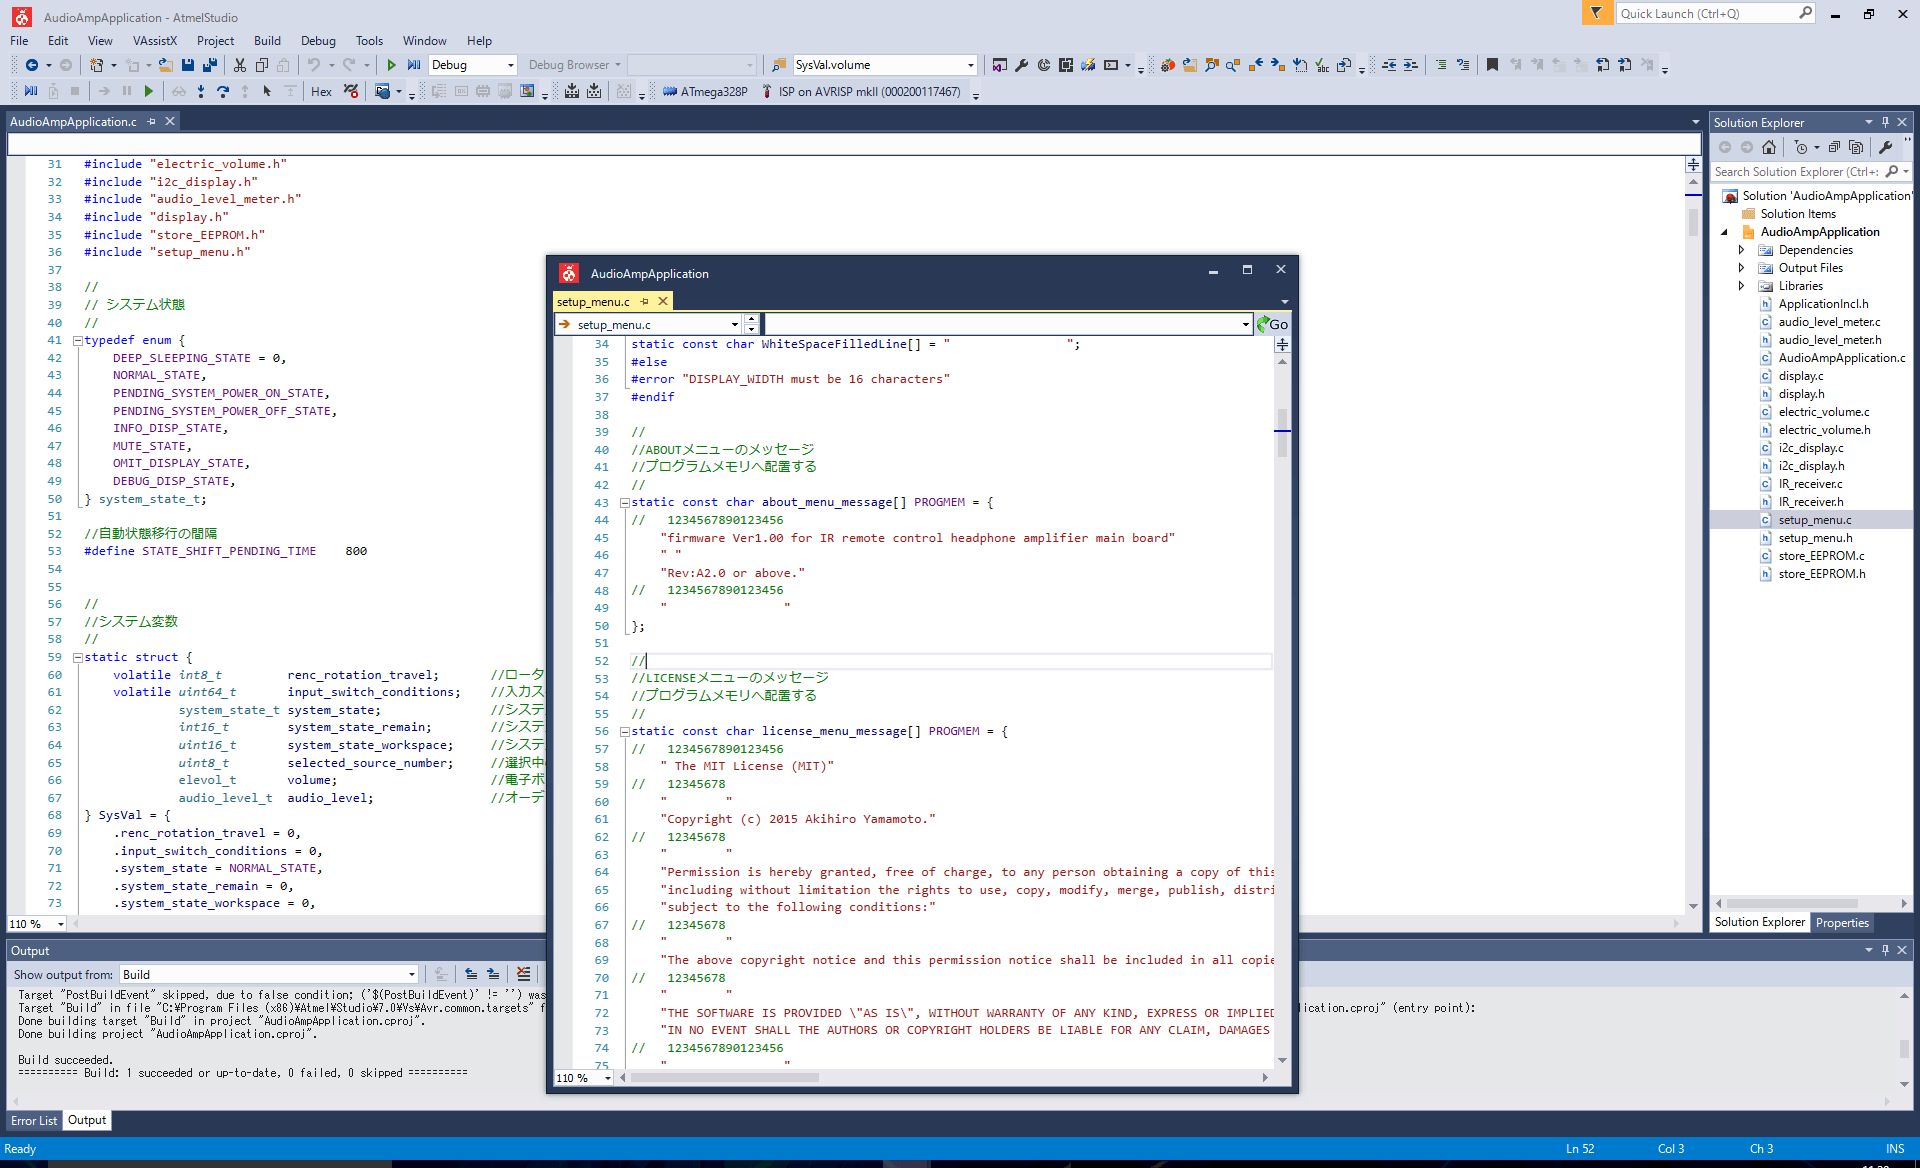
Task: Open the VAssistX menu
Action: 154,41
